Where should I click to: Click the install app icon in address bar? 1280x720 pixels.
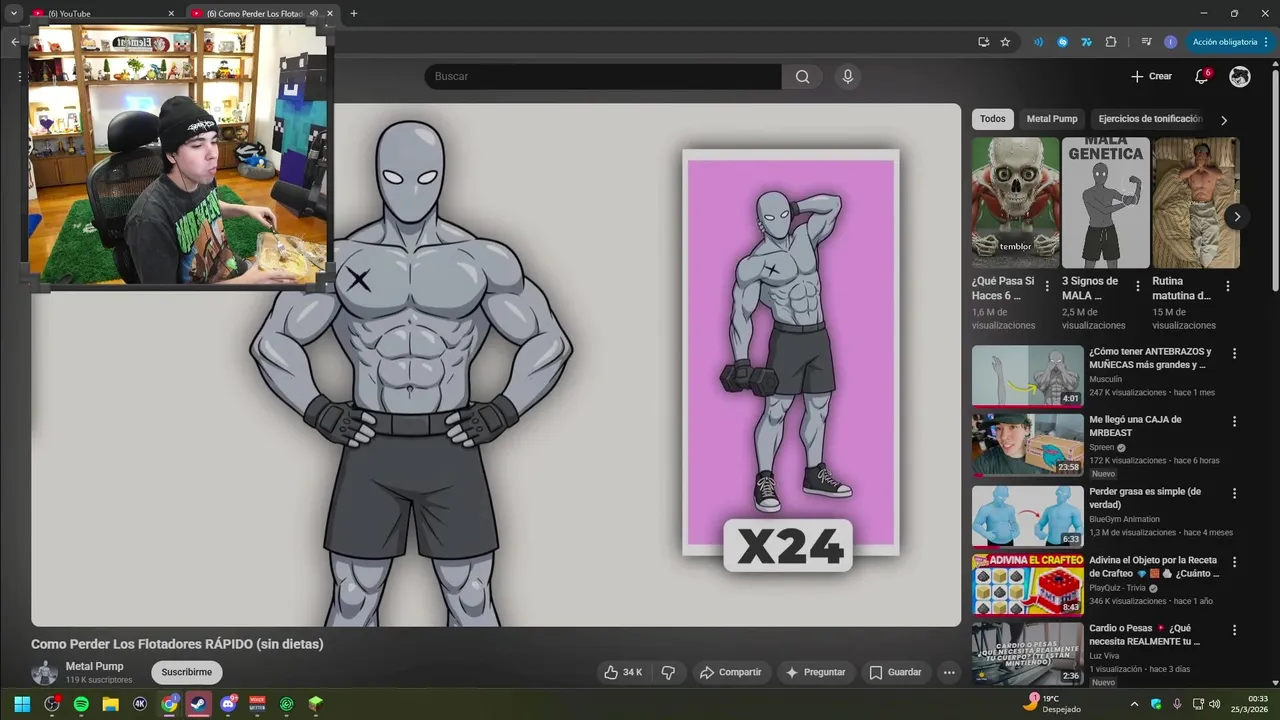point(984,42)
